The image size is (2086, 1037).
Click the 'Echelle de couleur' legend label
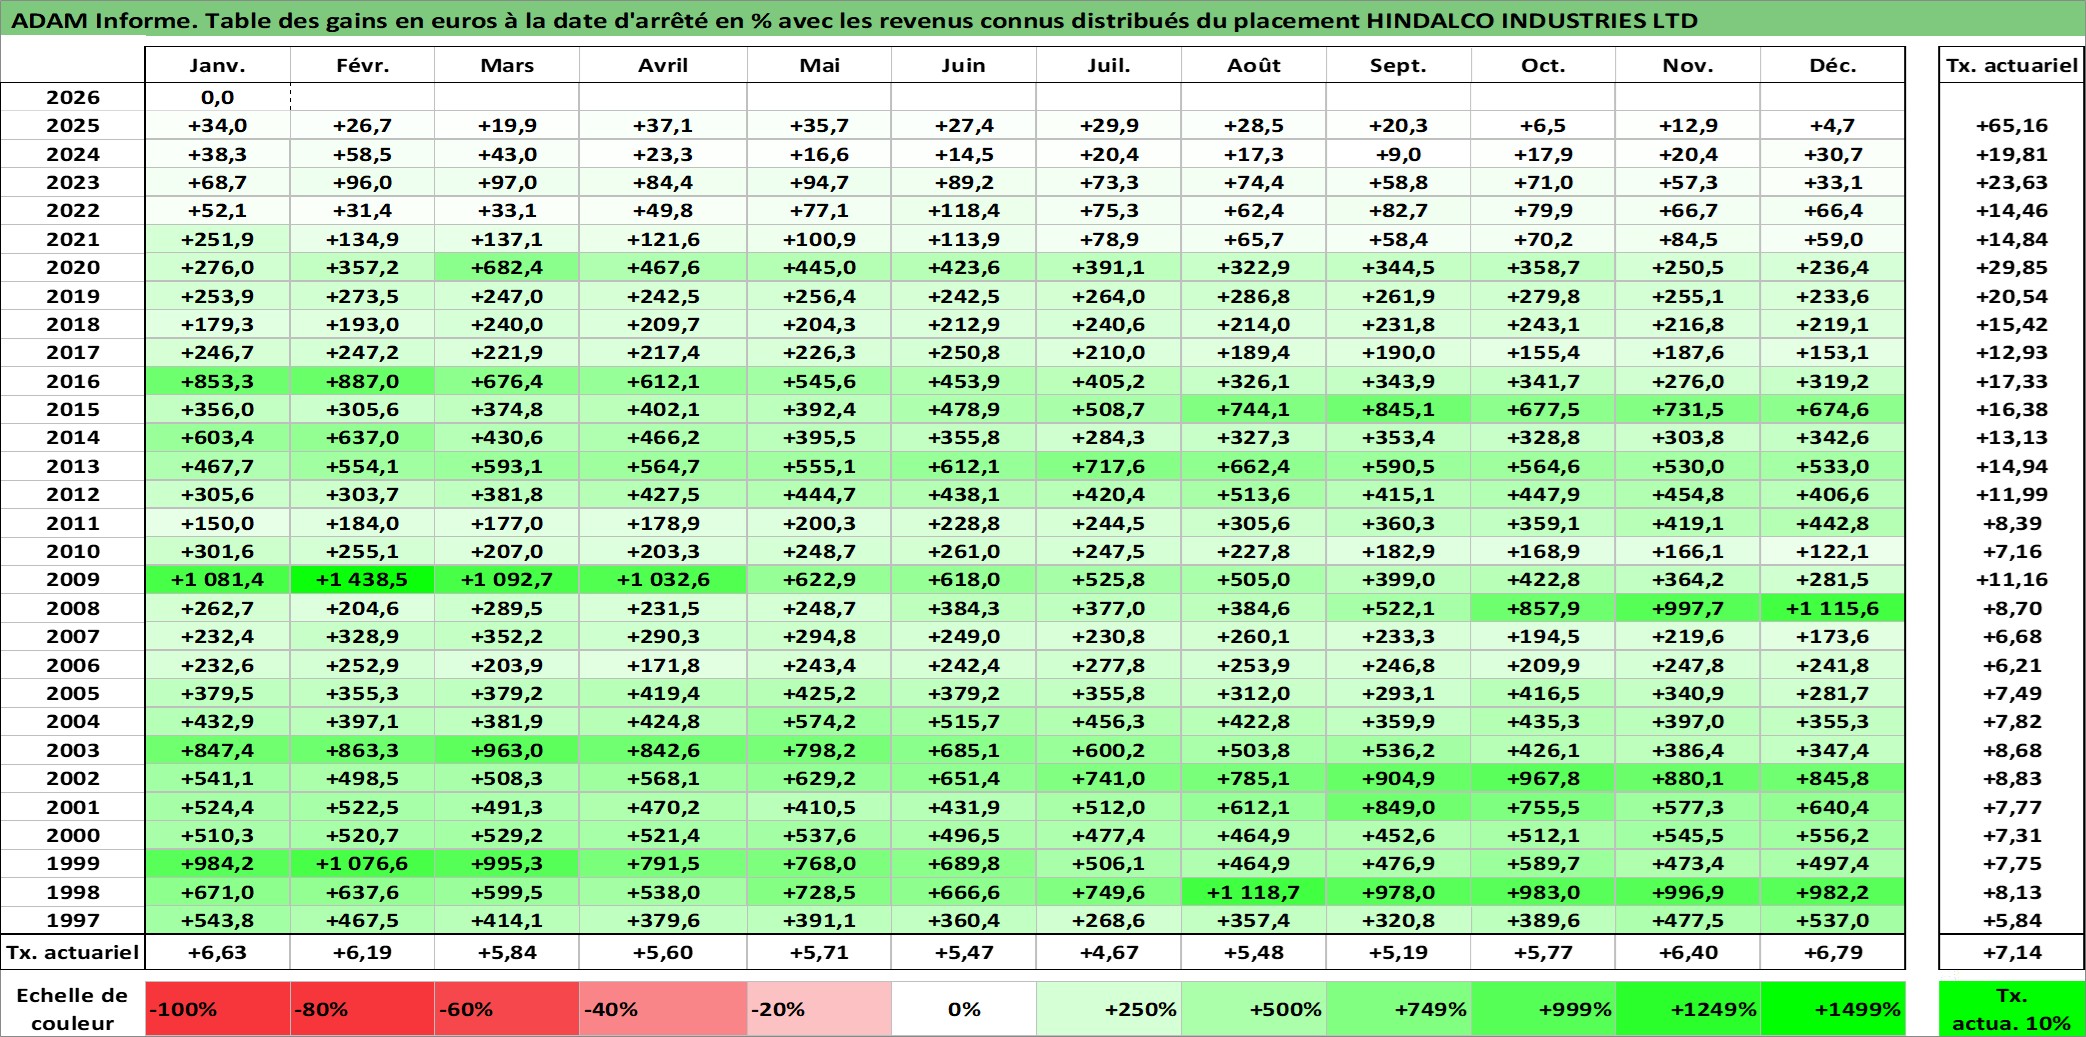pyautogui.click(x=73, y=1009)
